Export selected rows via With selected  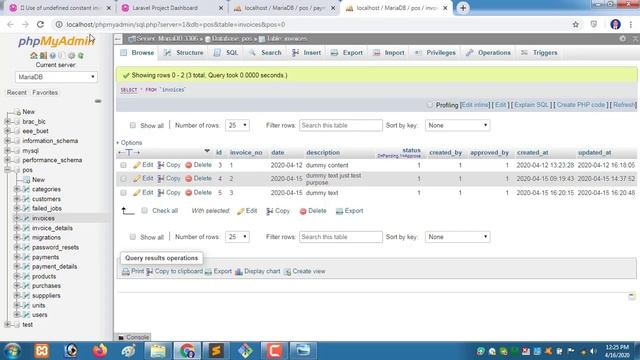349,211
